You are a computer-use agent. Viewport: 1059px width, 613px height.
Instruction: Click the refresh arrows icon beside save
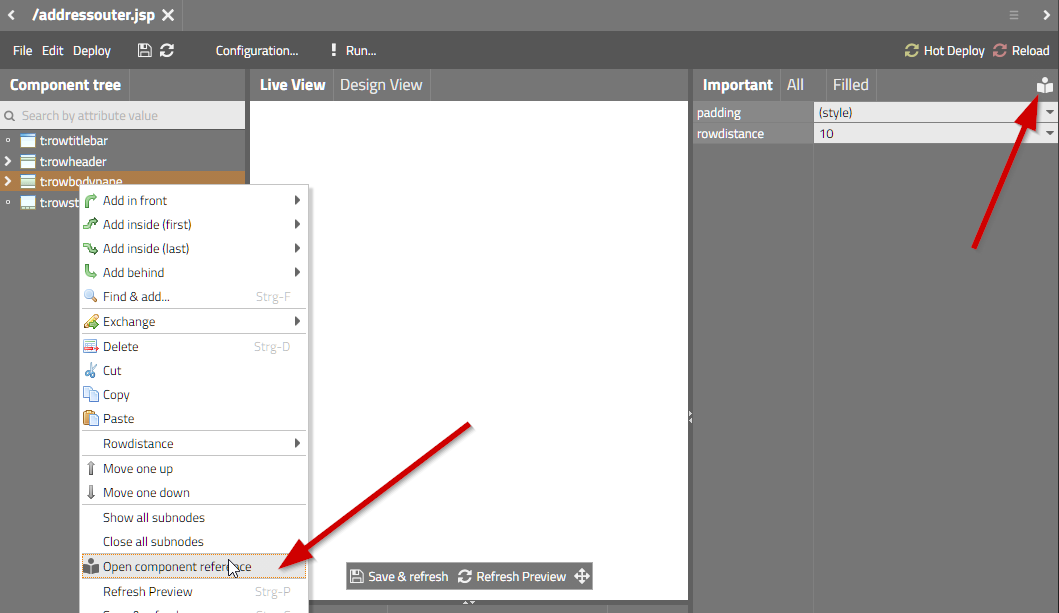pyautogui.click(x=167, y=51)
